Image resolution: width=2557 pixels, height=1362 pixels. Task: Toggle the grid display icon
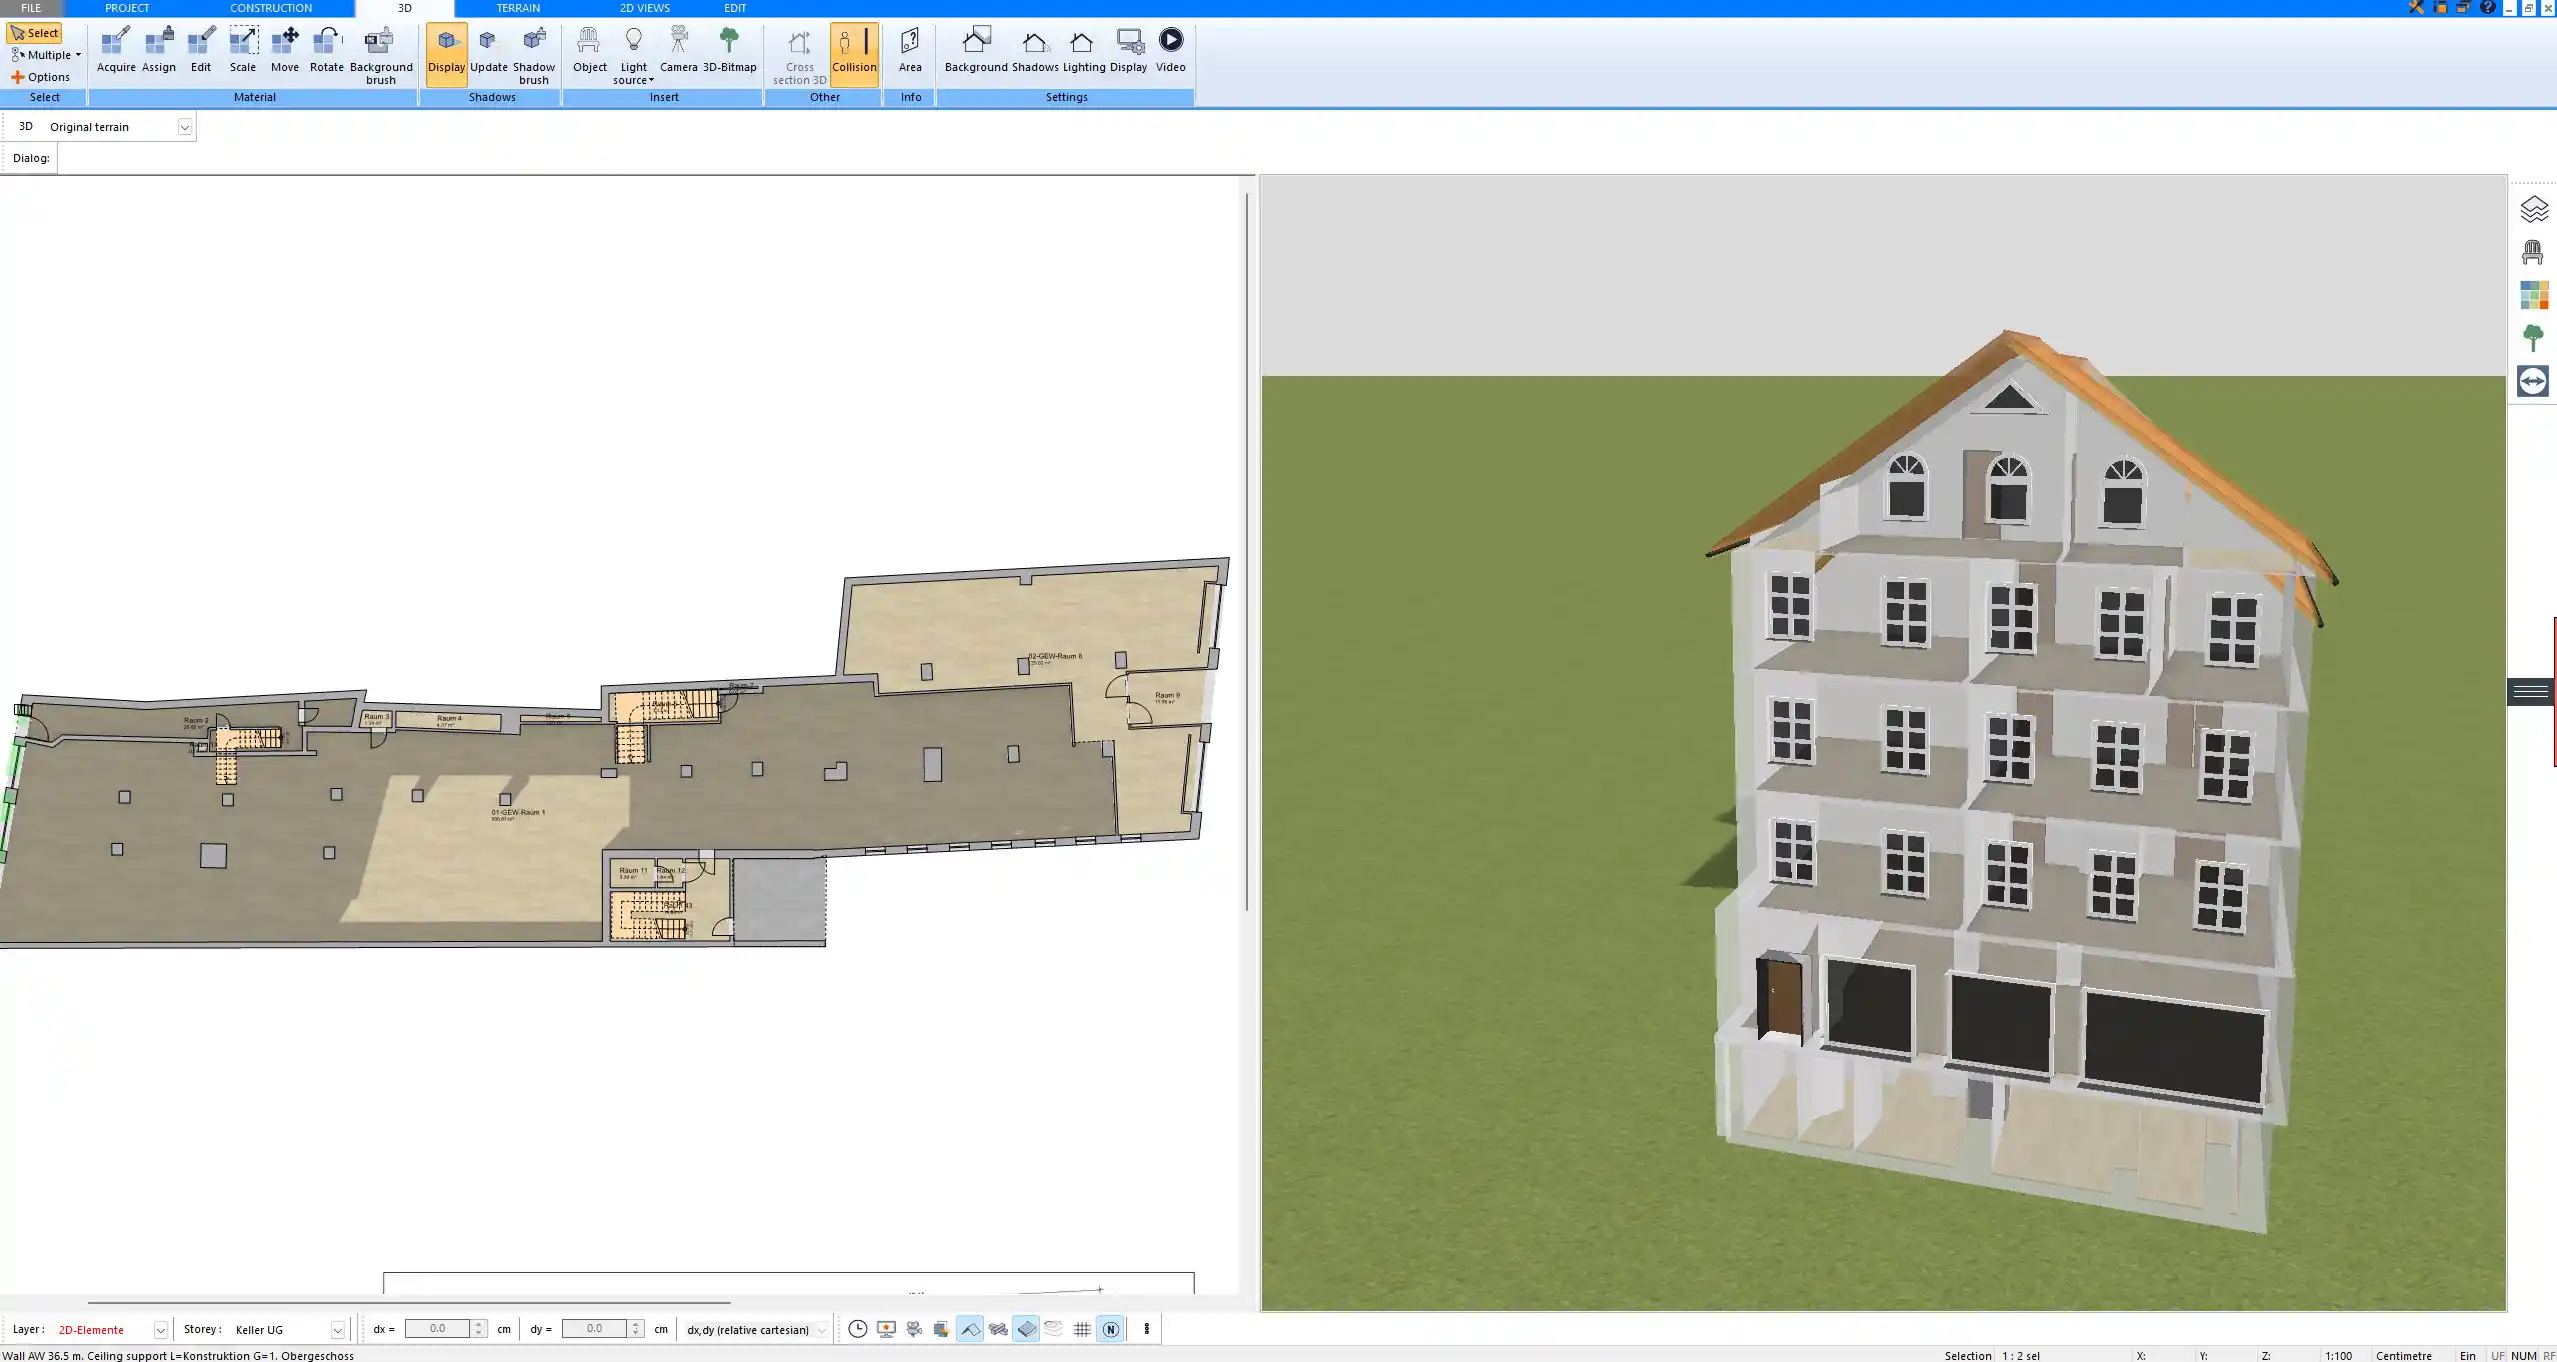tap(1082, 1329)
